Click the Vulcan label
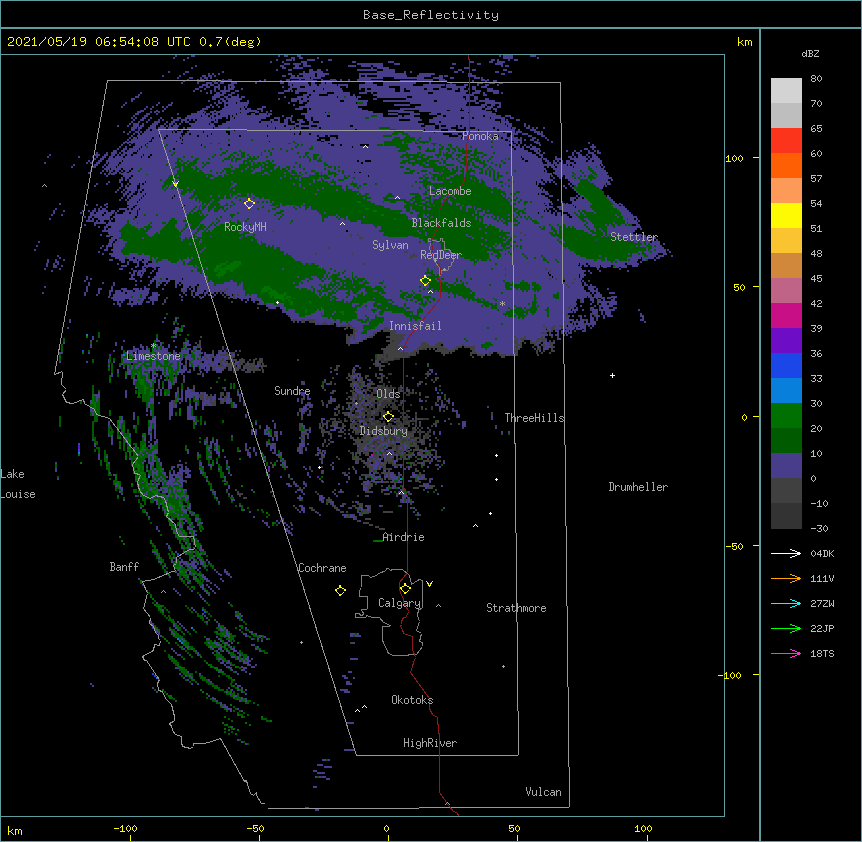The width and height of the screenshot is (862, 842). tap(543, 792)
